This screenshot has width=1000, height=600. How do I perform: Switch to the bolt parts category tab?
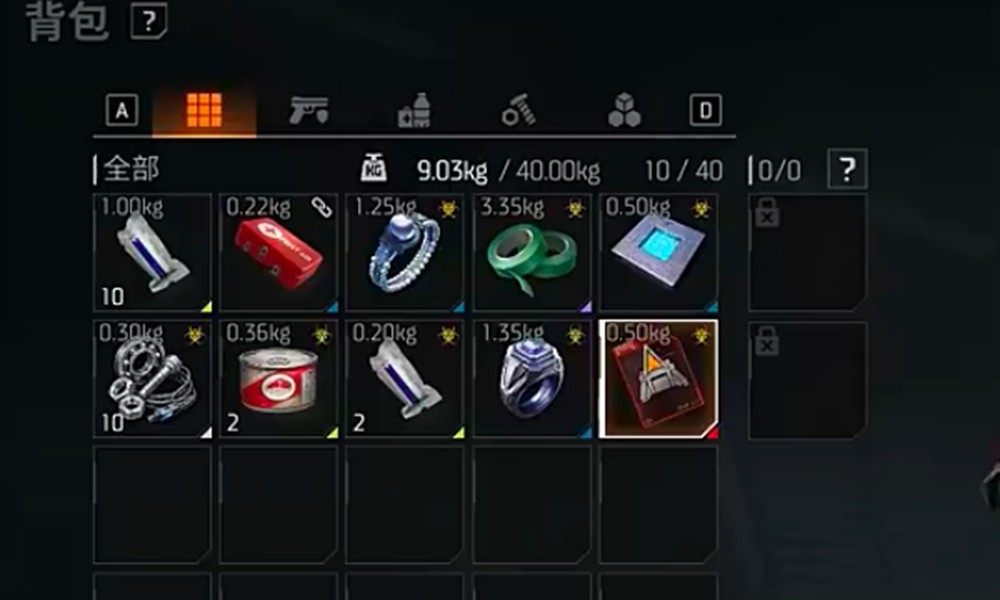pos(518,110)
